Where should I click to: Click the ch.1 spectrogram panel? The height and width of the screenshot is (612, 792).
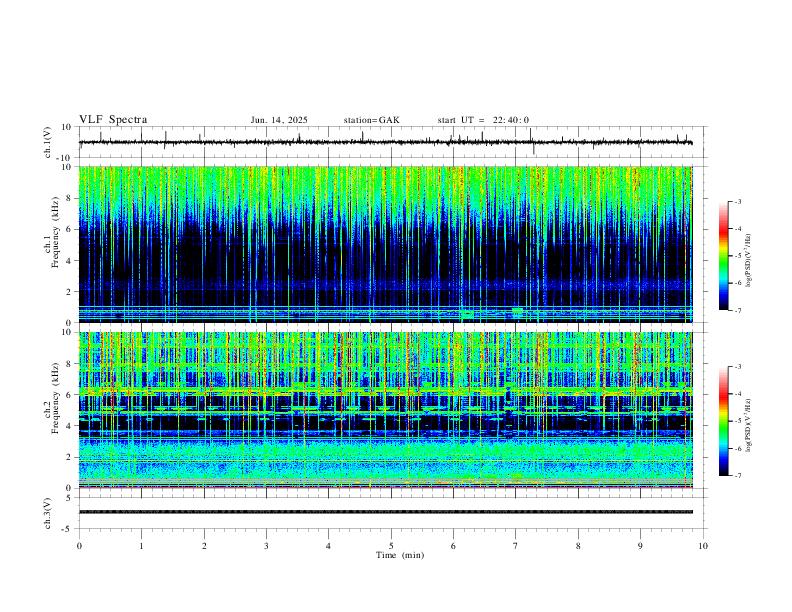385,244
